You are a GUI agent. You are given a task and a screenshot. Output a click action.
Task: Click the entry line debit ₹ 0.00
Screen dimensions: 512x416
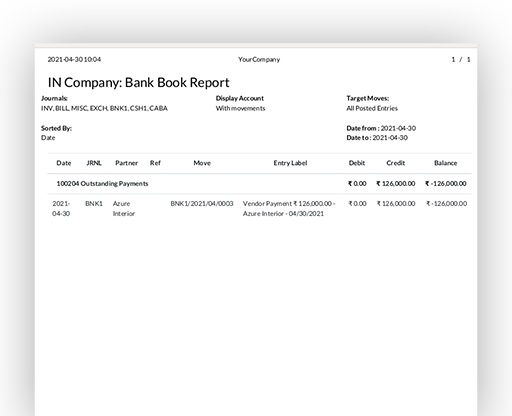click(x=357, y=203)
